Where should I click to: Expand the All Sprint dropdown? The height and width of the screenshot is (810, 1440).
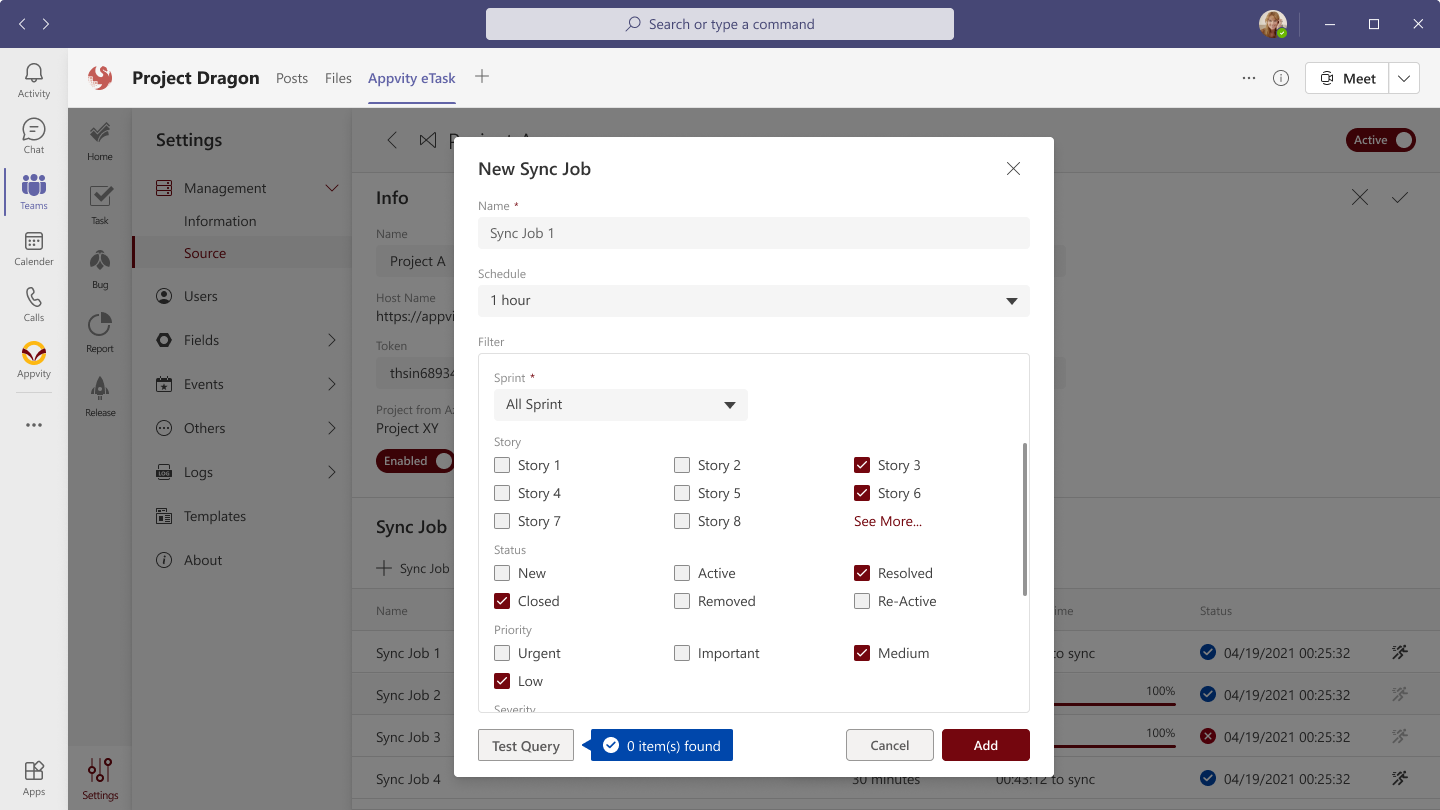[x=620, y=405]
